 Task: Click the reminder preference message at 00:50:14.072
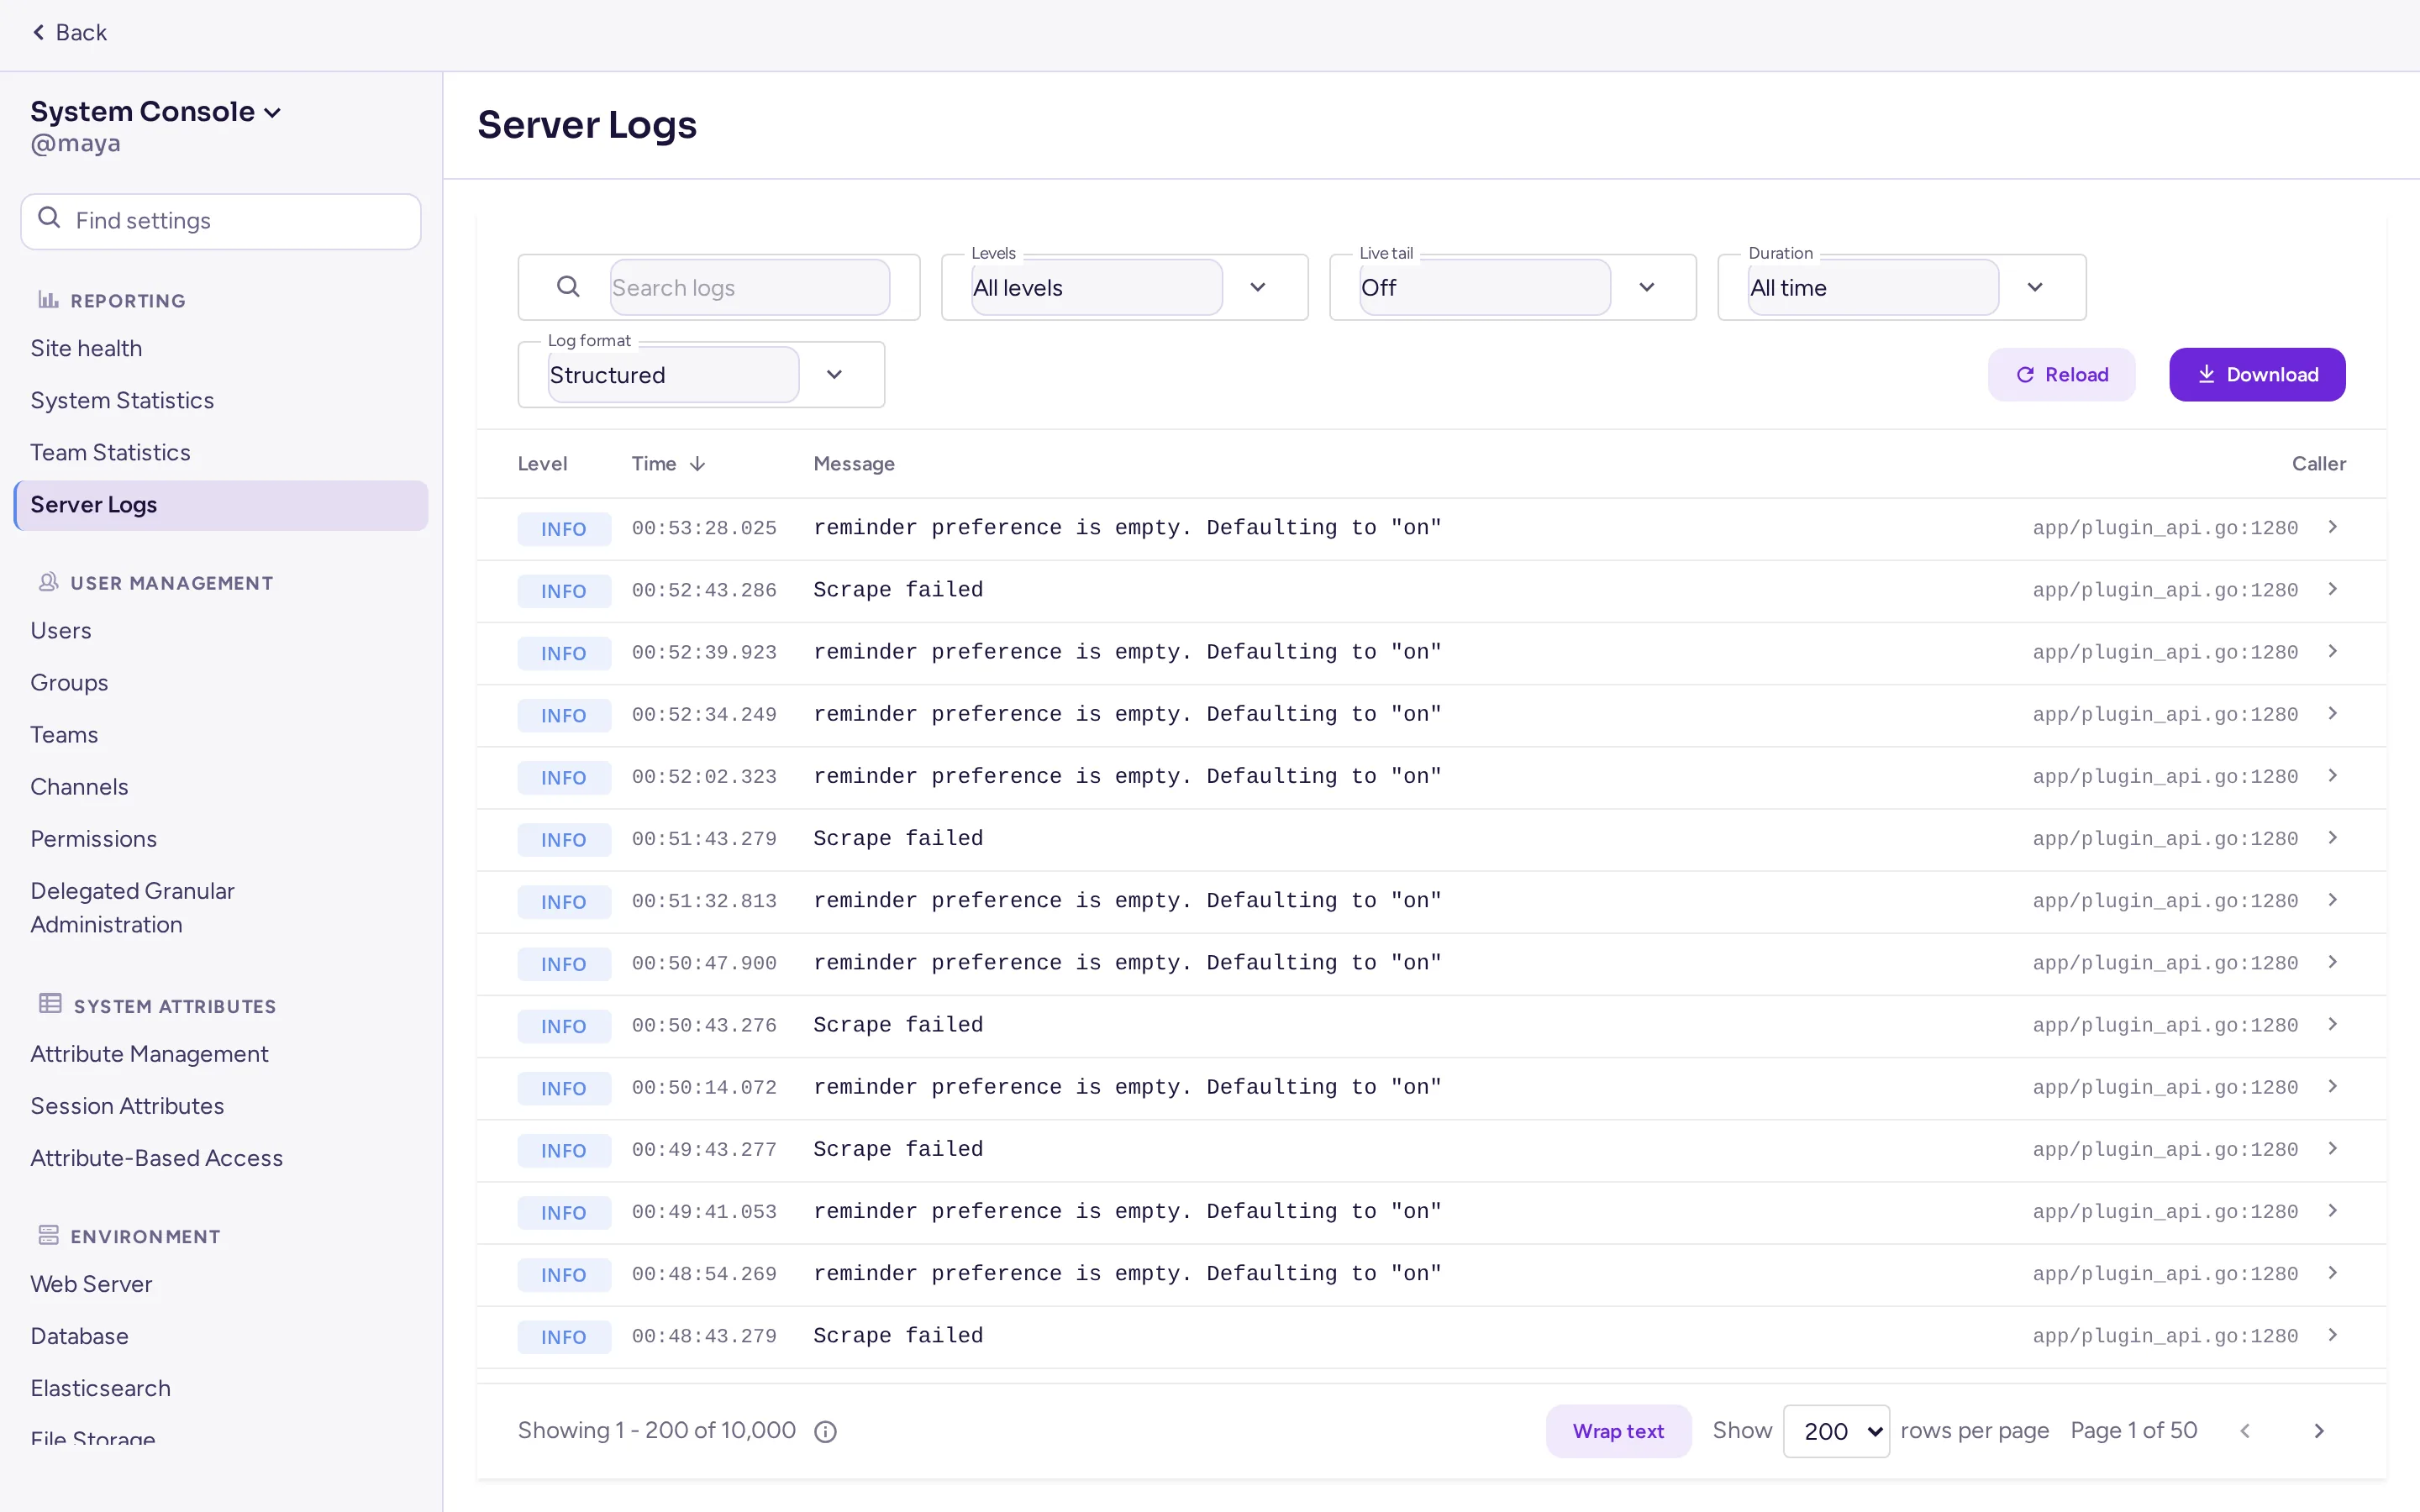1127,1087
